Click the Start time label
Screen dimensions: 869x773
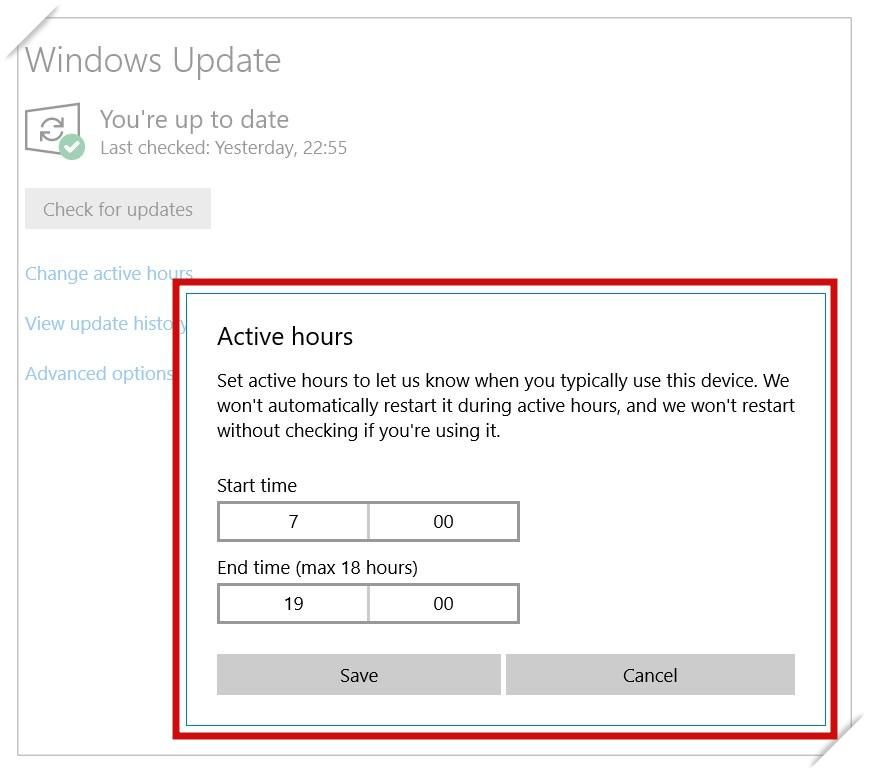click(257, 485)
